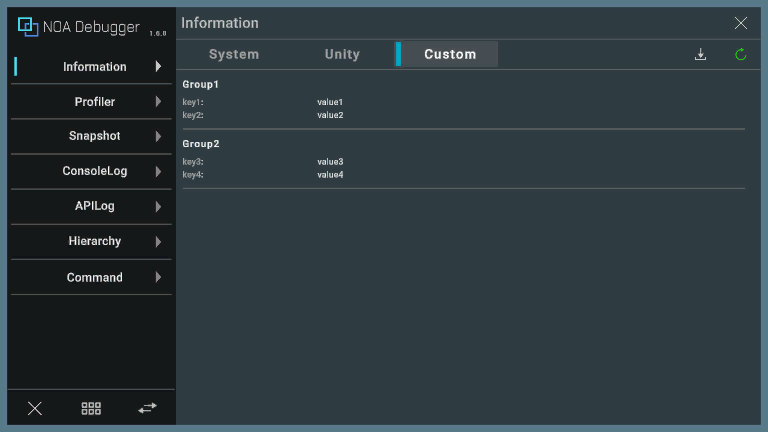The height and width of the screenshot is (432, 768).
Task: Refresh information using the green reload icon
Action: [x=741, y=54]
